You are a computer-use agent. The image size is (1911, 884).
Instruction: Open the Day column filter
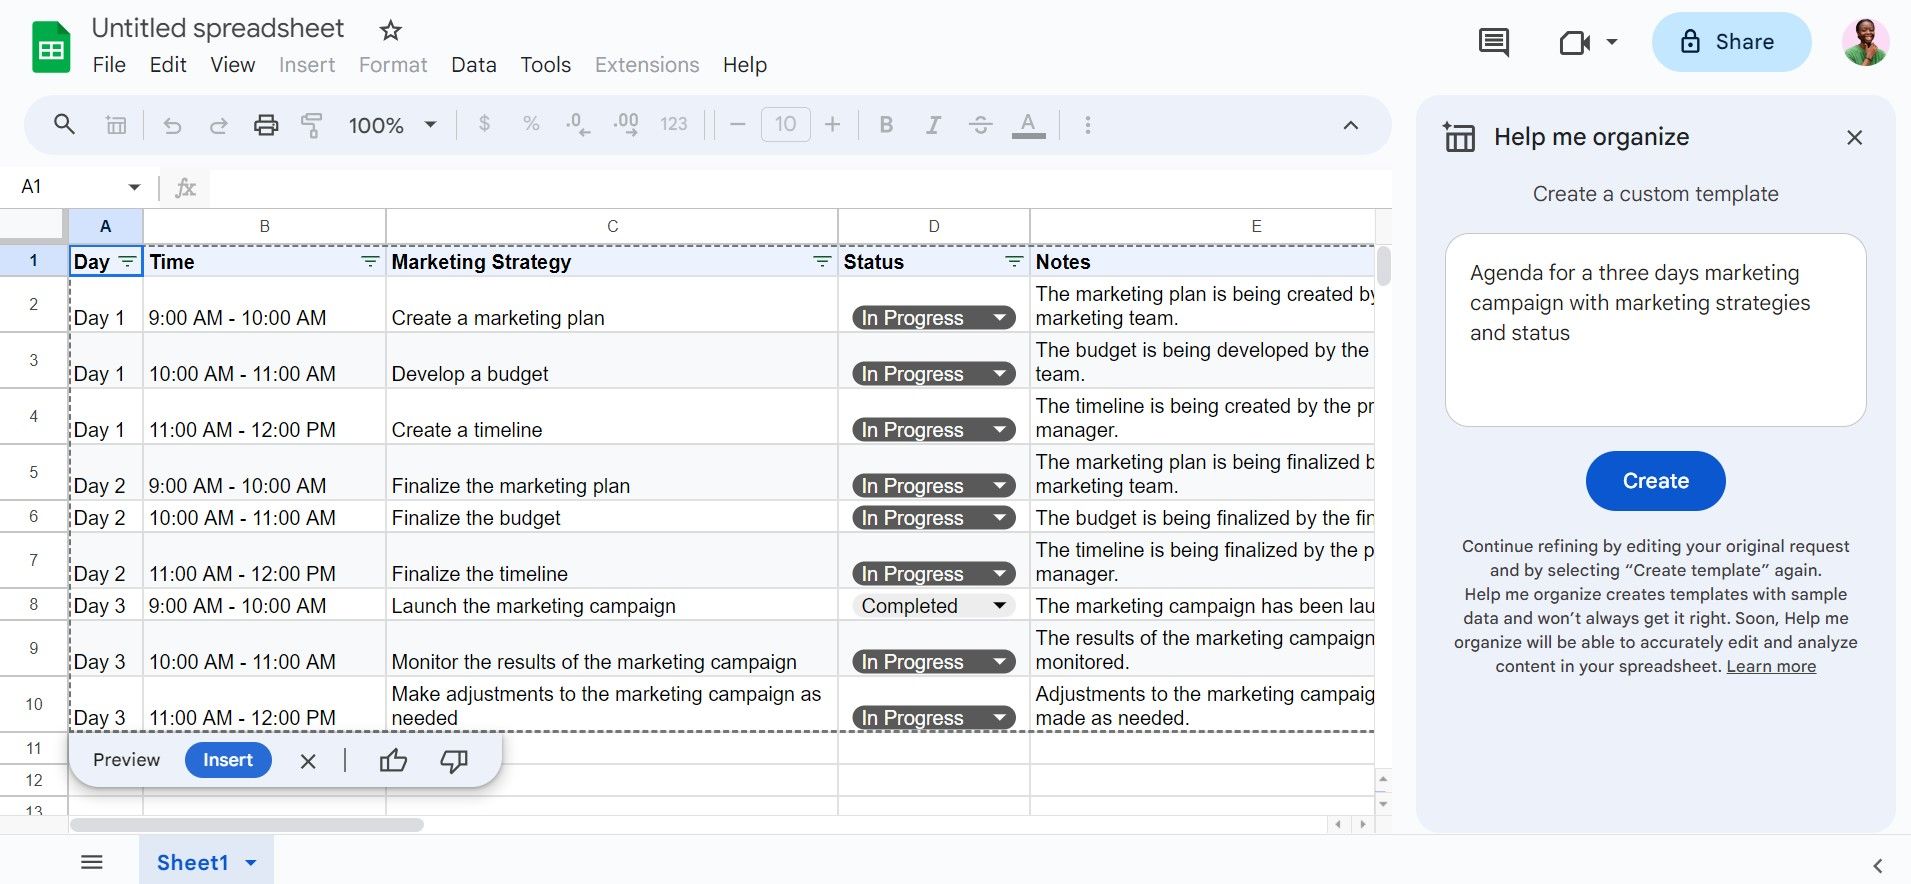(127, 262)
